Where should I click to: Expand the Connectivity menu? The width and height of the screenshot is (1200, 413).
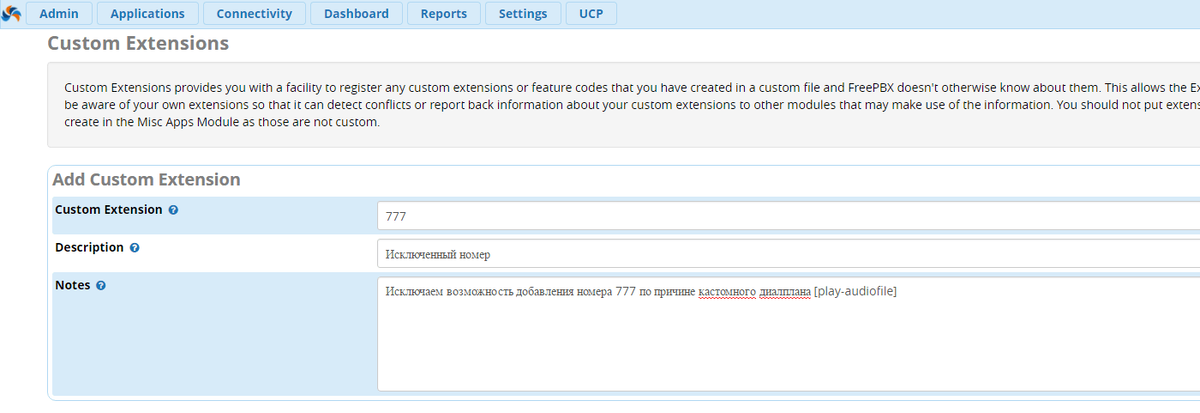(254, 14)
